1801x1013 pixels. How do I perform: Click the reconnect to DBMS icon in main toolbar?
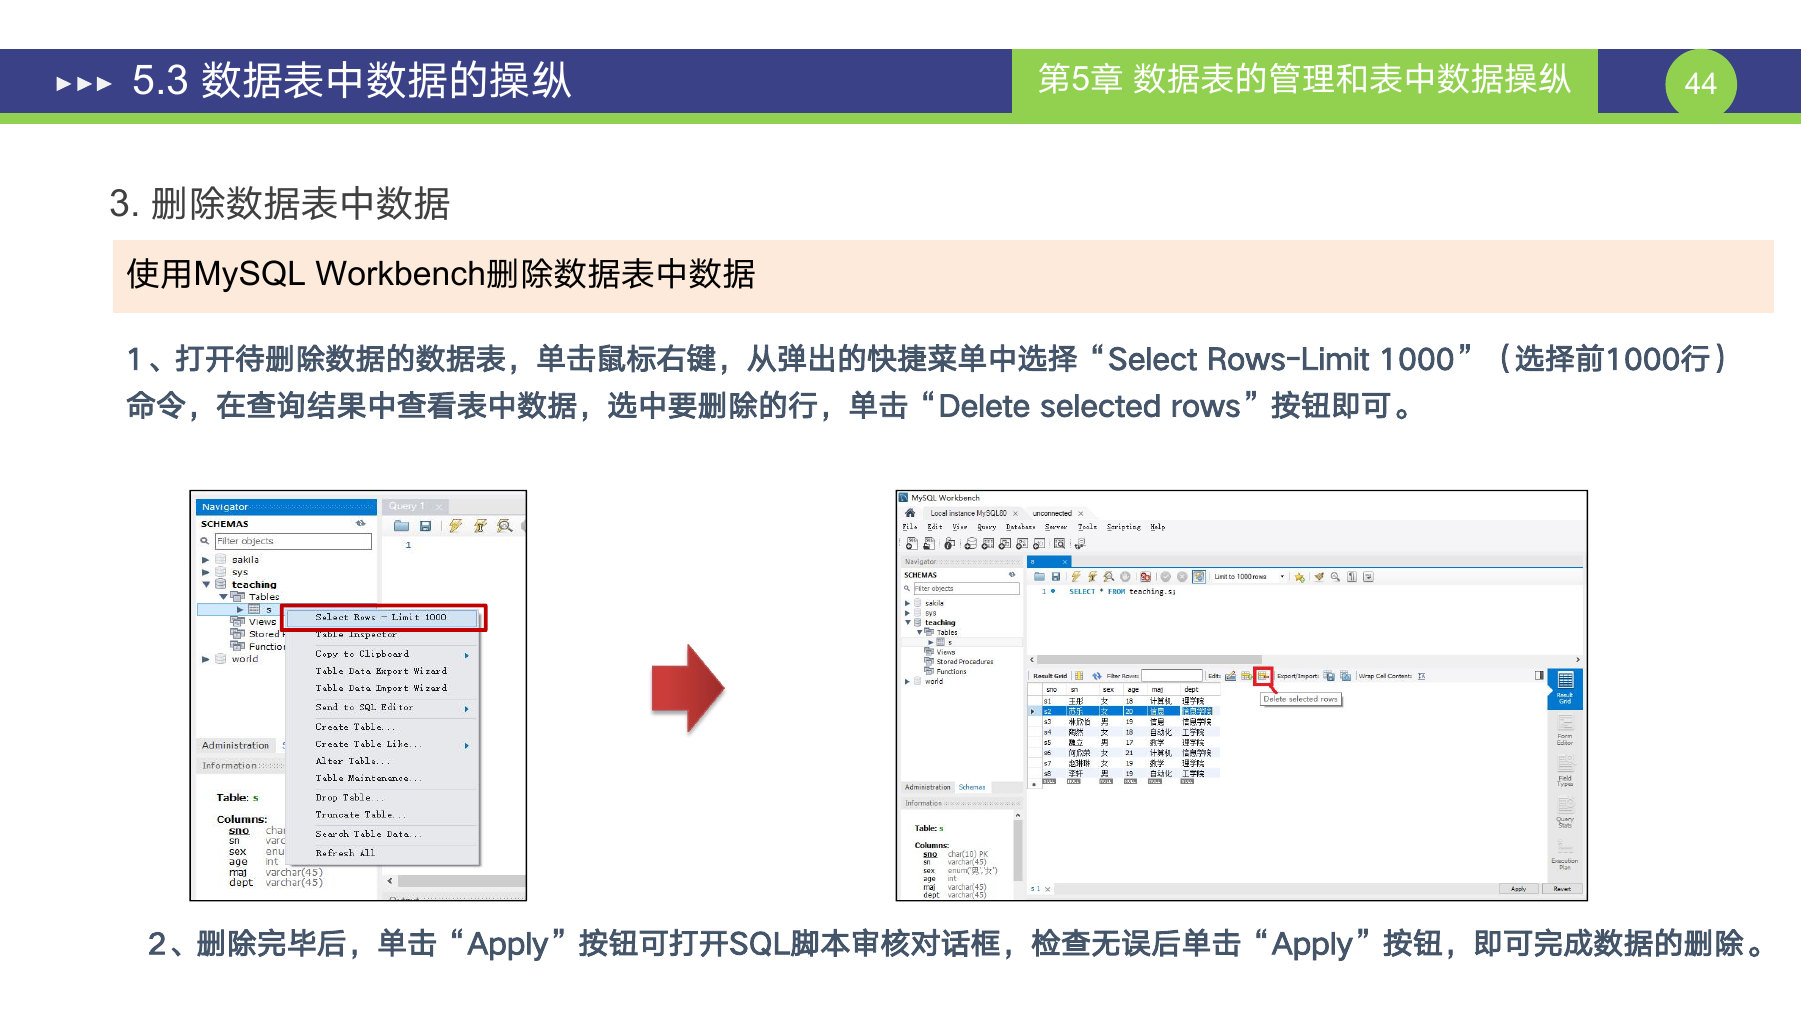pos(1080,544)
